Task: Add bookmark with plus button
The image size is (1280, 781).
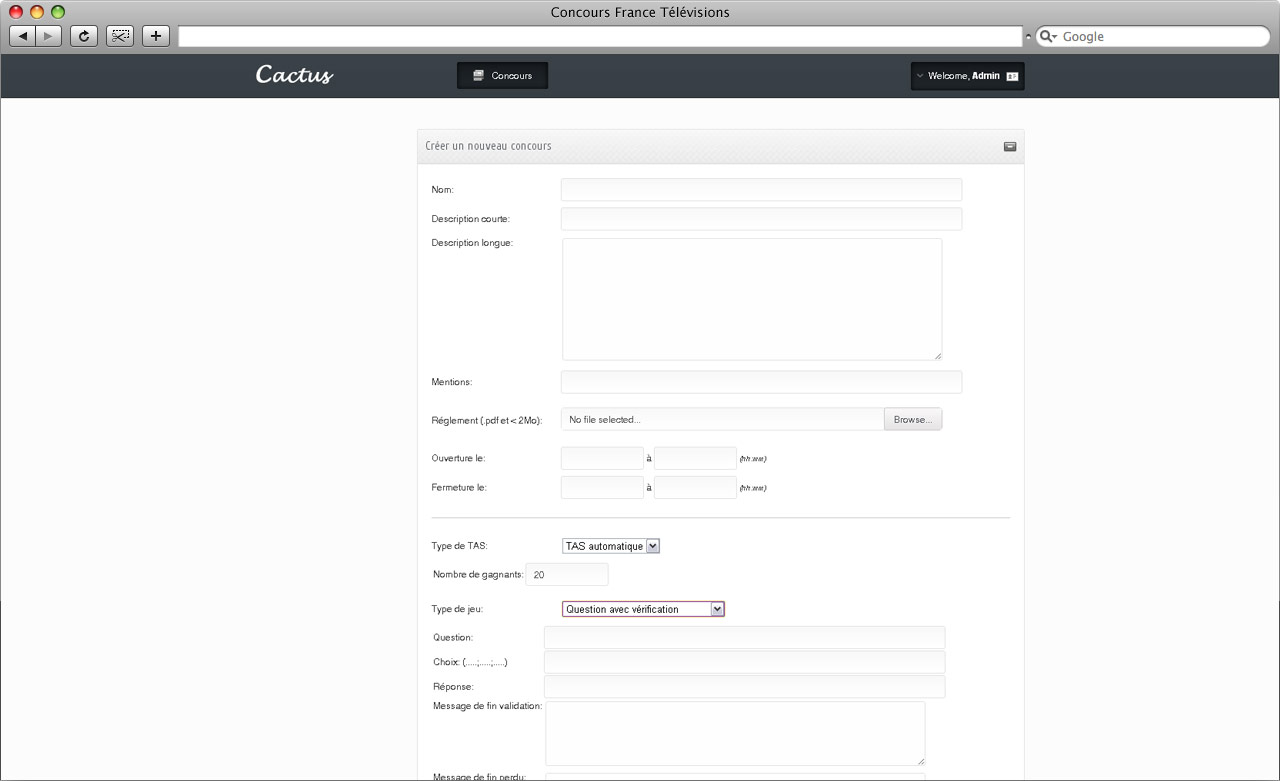Action: click(155, 36)
